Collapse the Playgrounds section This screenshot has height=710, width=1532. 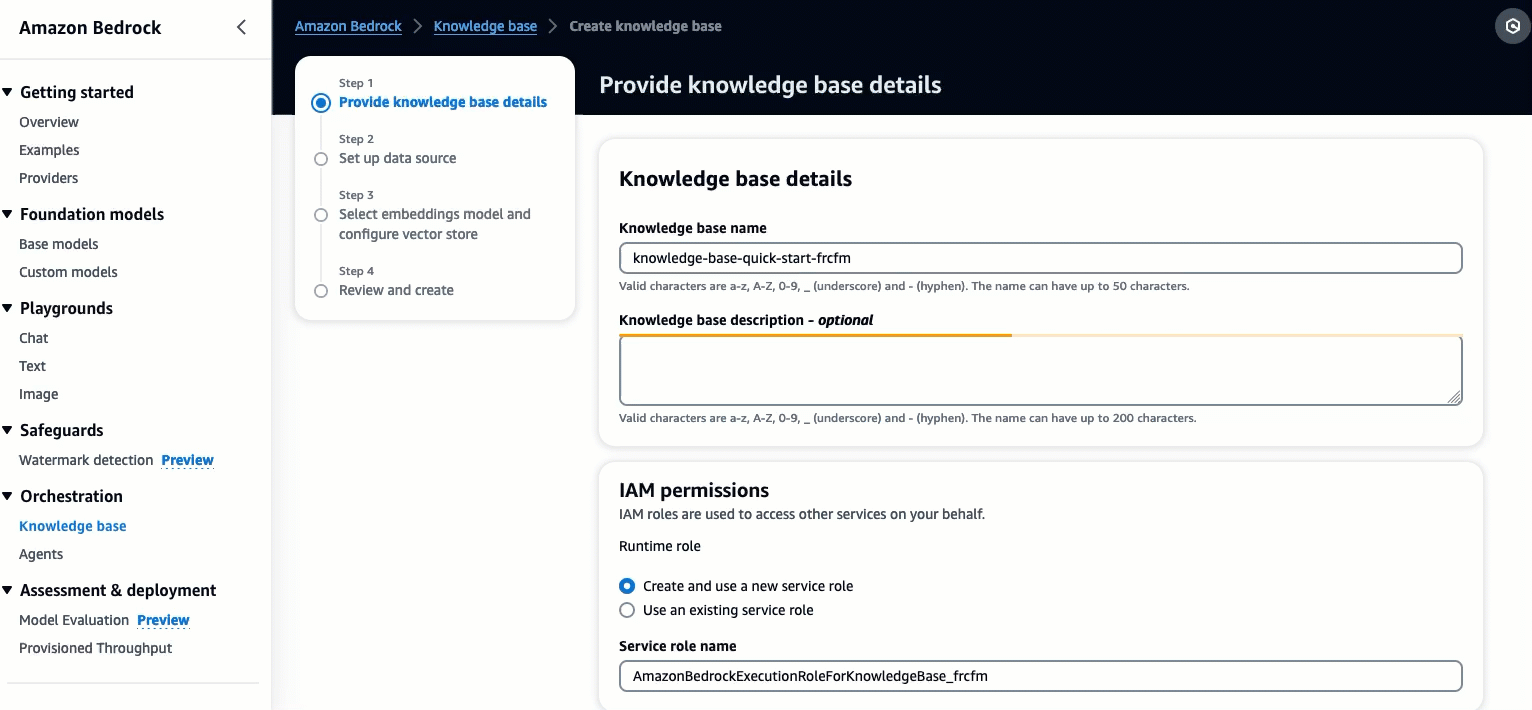click(8, 308)
